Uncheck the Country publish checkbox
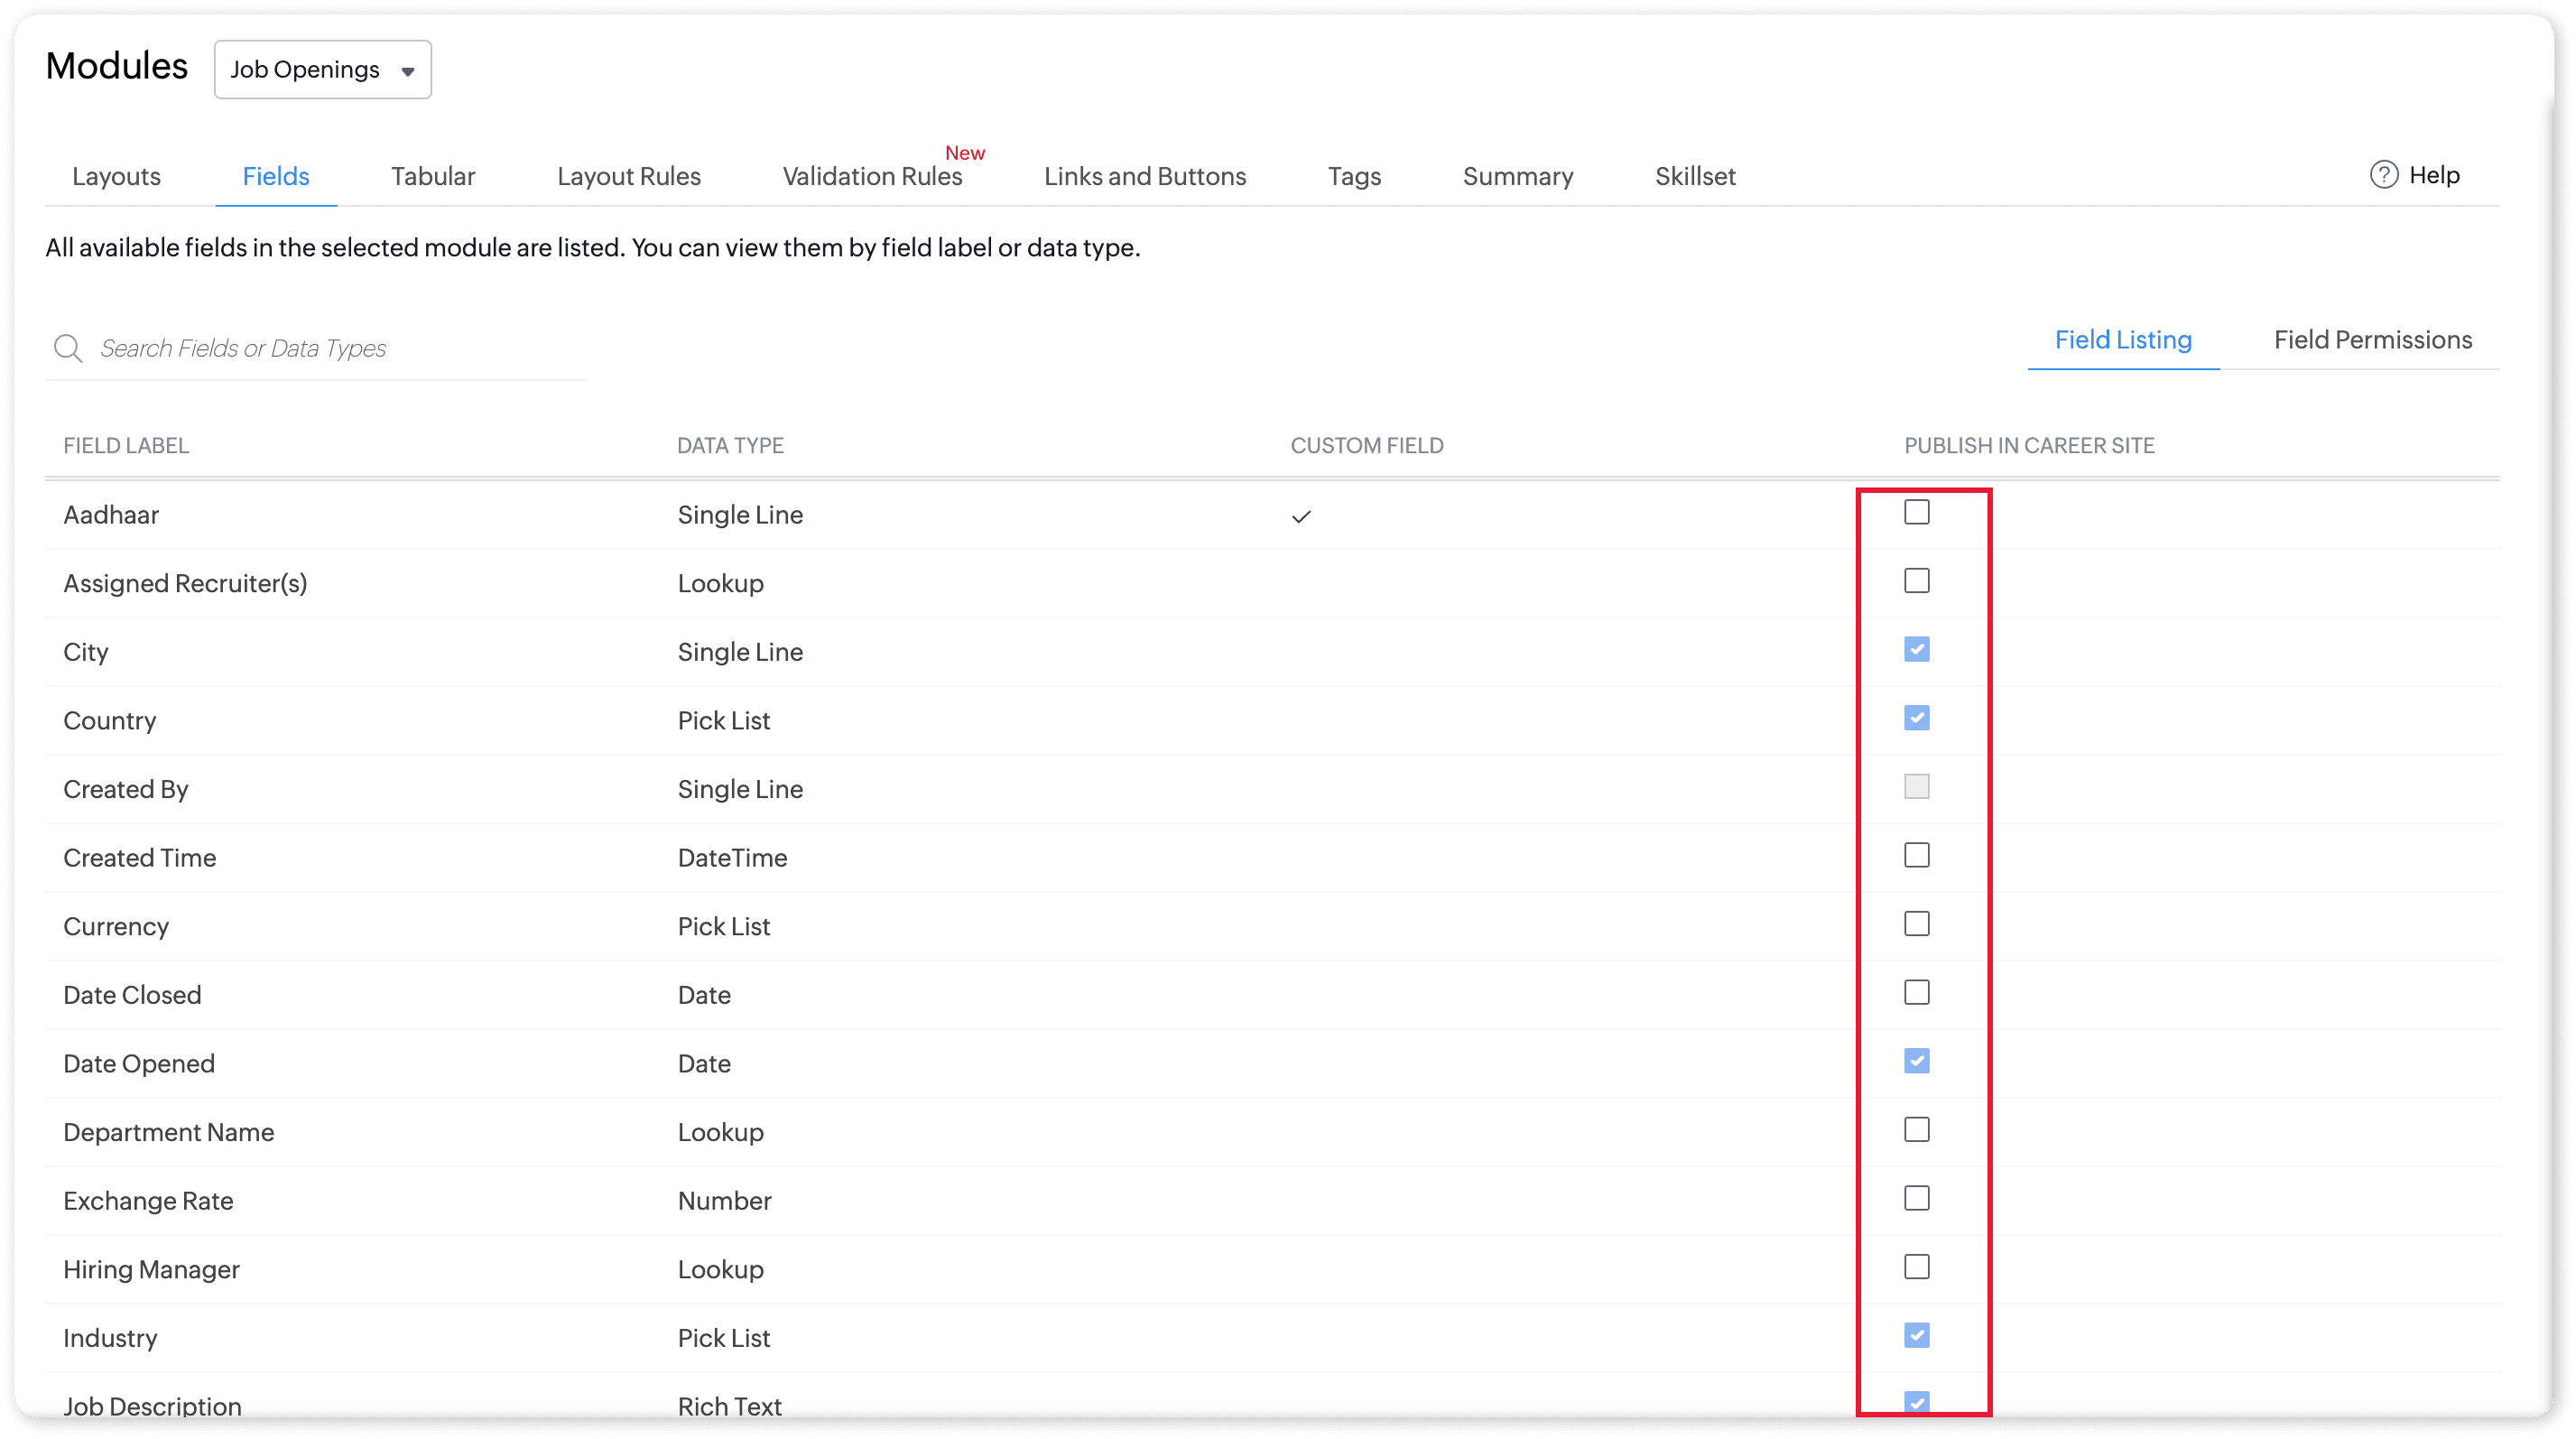Image resolution: width=2576 pixels, height=1439 pixels. (x=1916, y=718)
